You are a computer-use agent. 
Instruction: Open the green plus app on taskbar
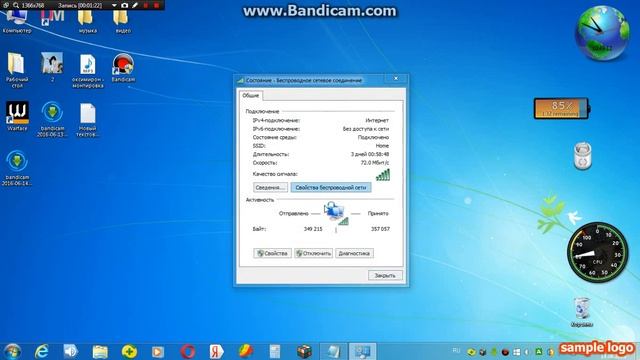(x=129, y=351)
